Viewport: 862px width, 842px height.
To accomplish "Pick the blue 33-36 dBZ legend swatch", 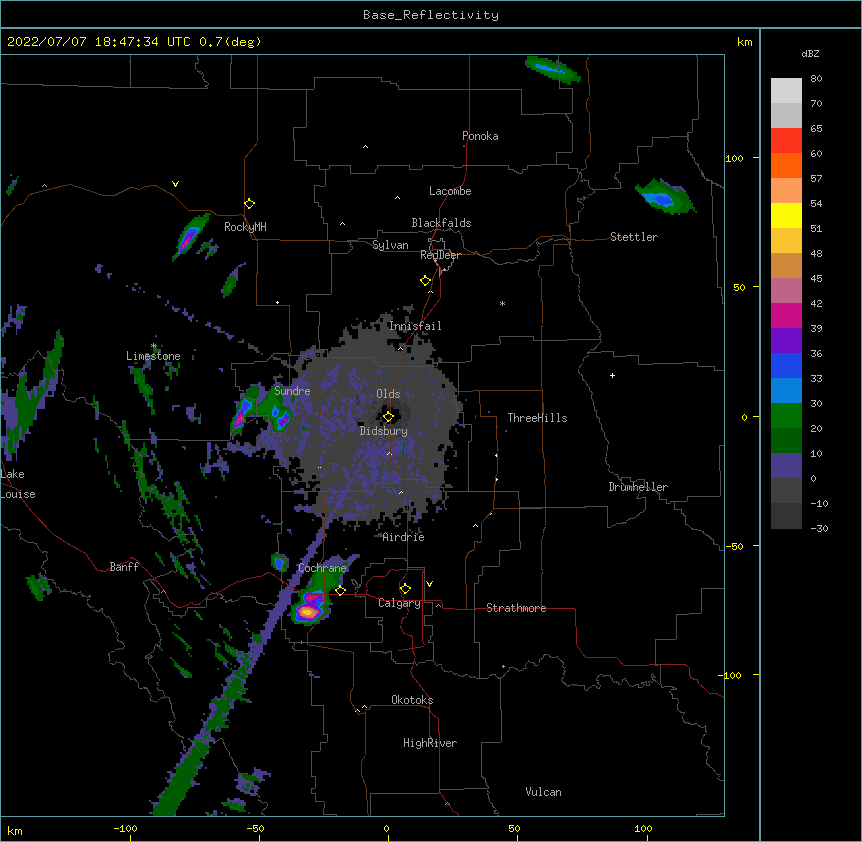I will coord(786,365).
